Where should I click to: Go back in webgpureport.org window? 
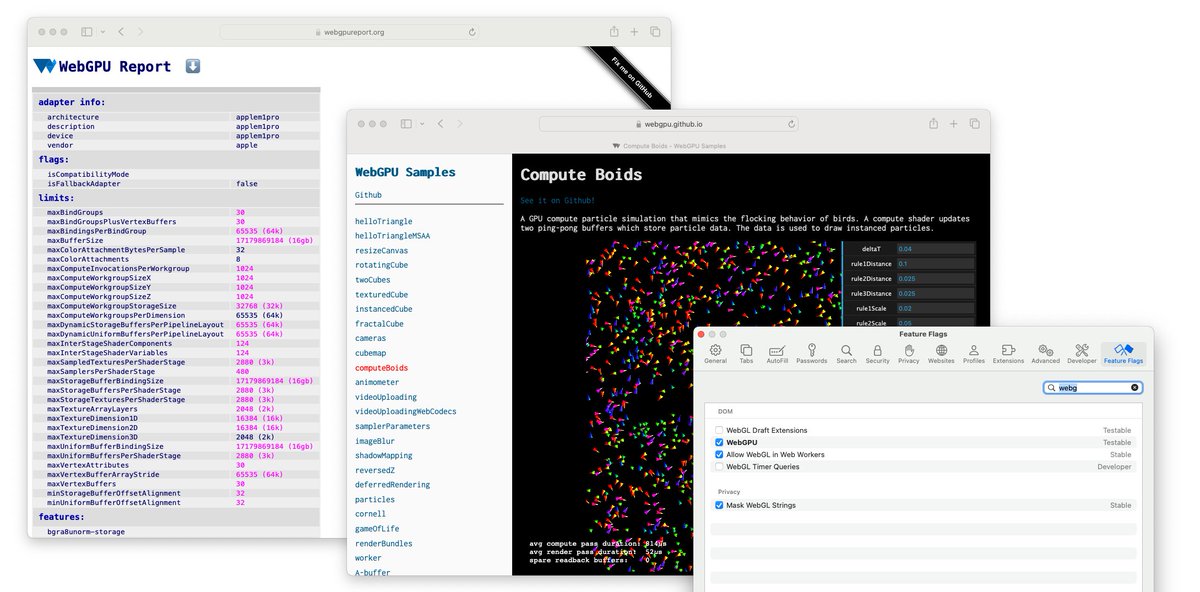click(x=122, y=32)
